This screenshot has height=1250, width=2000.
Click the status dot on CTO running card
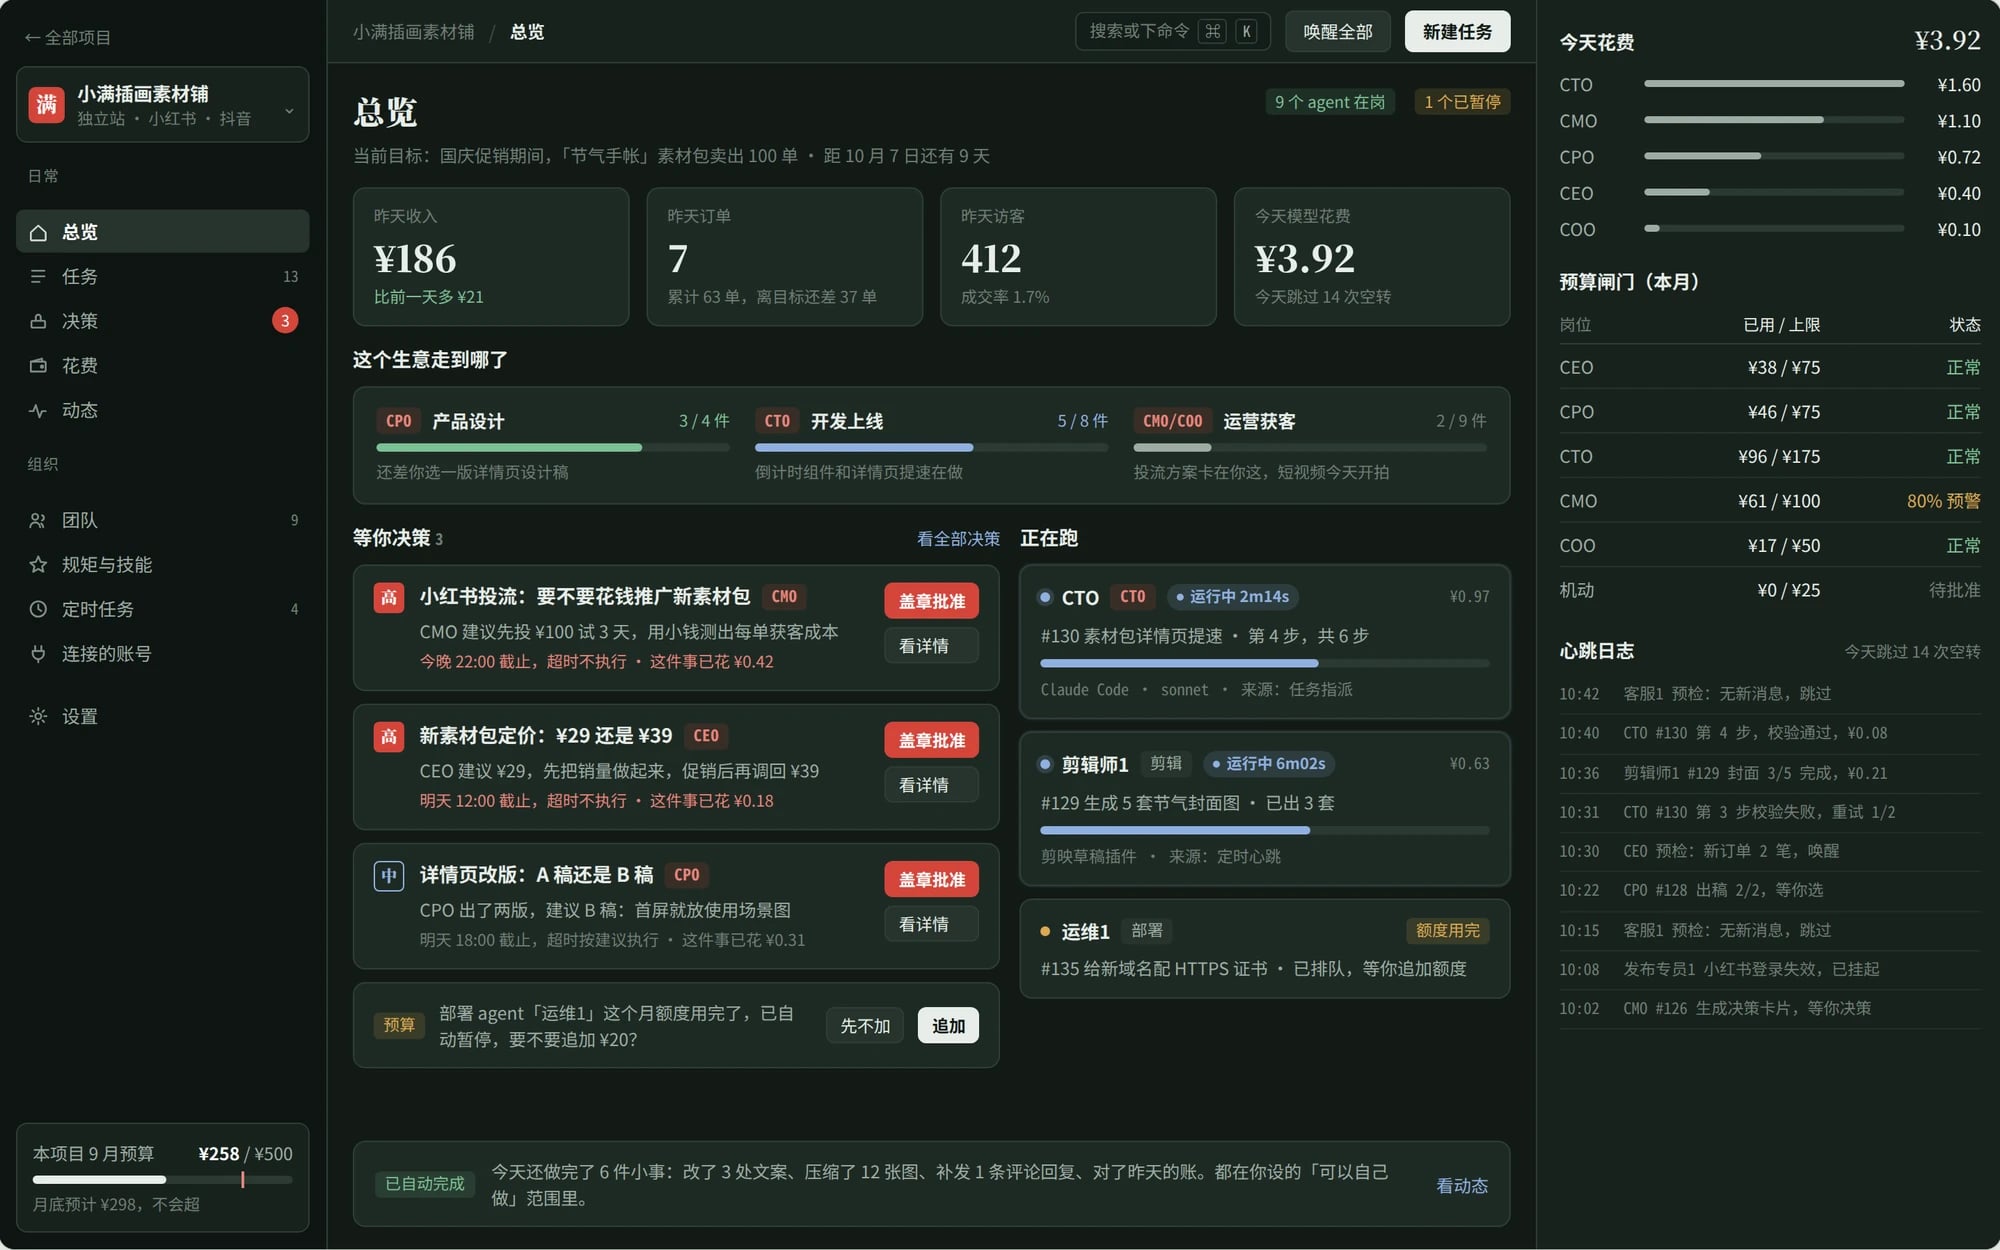pyautogui.click(x=1045, y=597)
